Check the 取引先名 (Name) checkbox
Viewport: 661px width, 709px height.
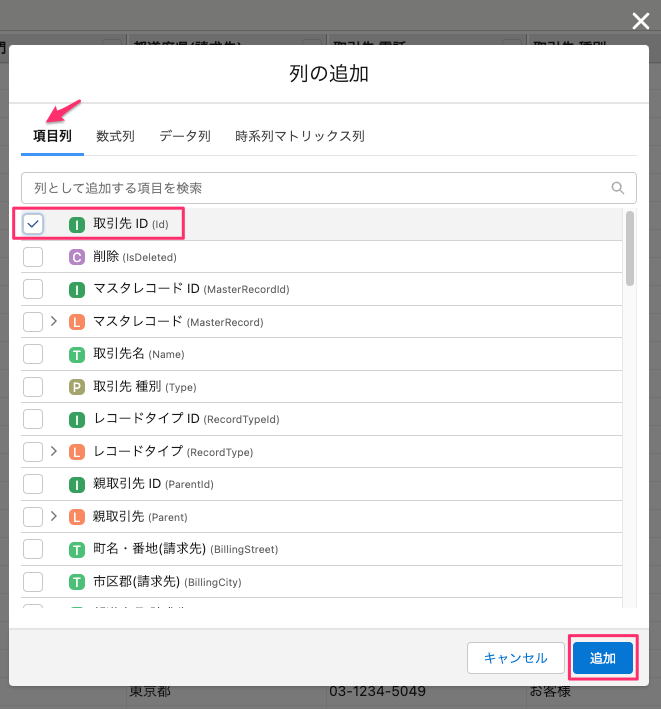point(33,354)
